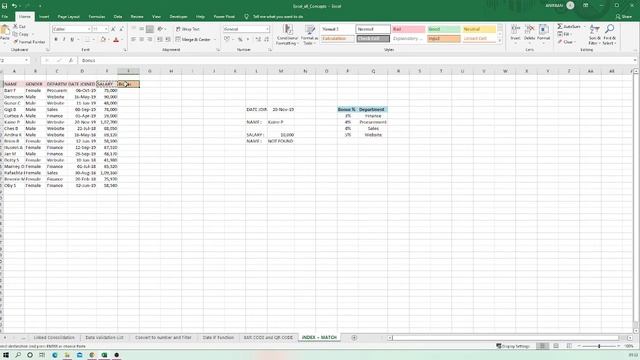Image resolution: width=640 pixels, height=360 pixels.
Task: Open the Insert Function dialog
Action: click(x=71, y=60)
